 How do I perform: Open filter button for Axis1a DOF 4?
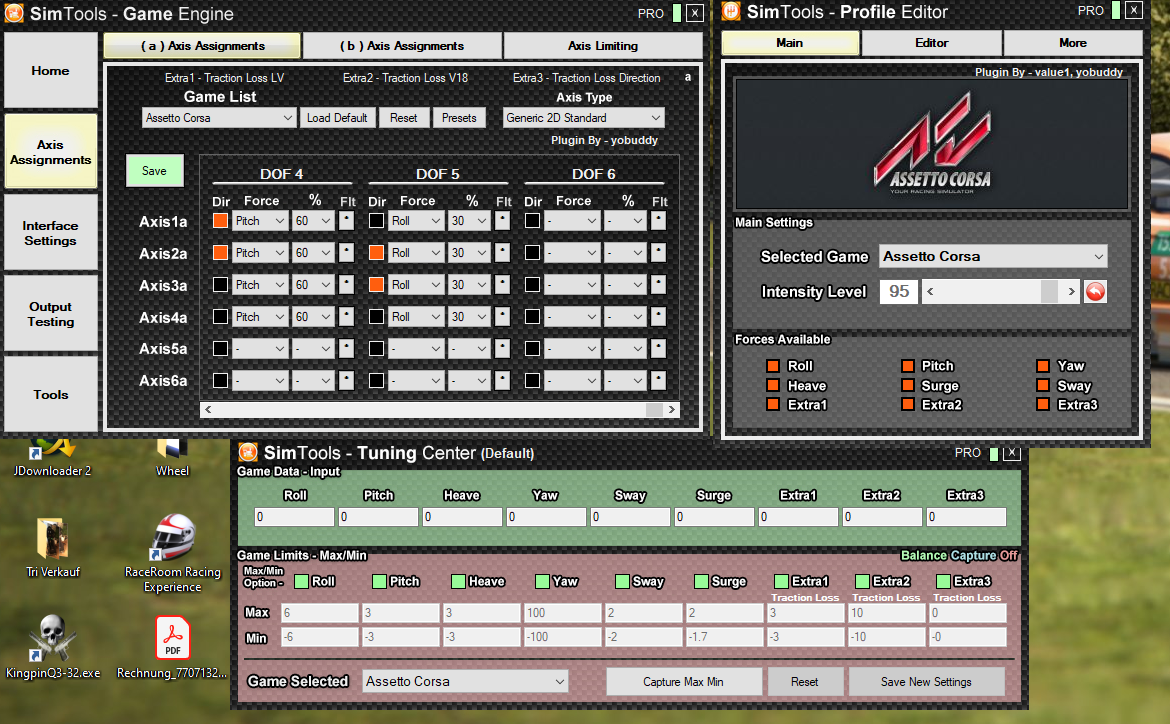(346, 221)
